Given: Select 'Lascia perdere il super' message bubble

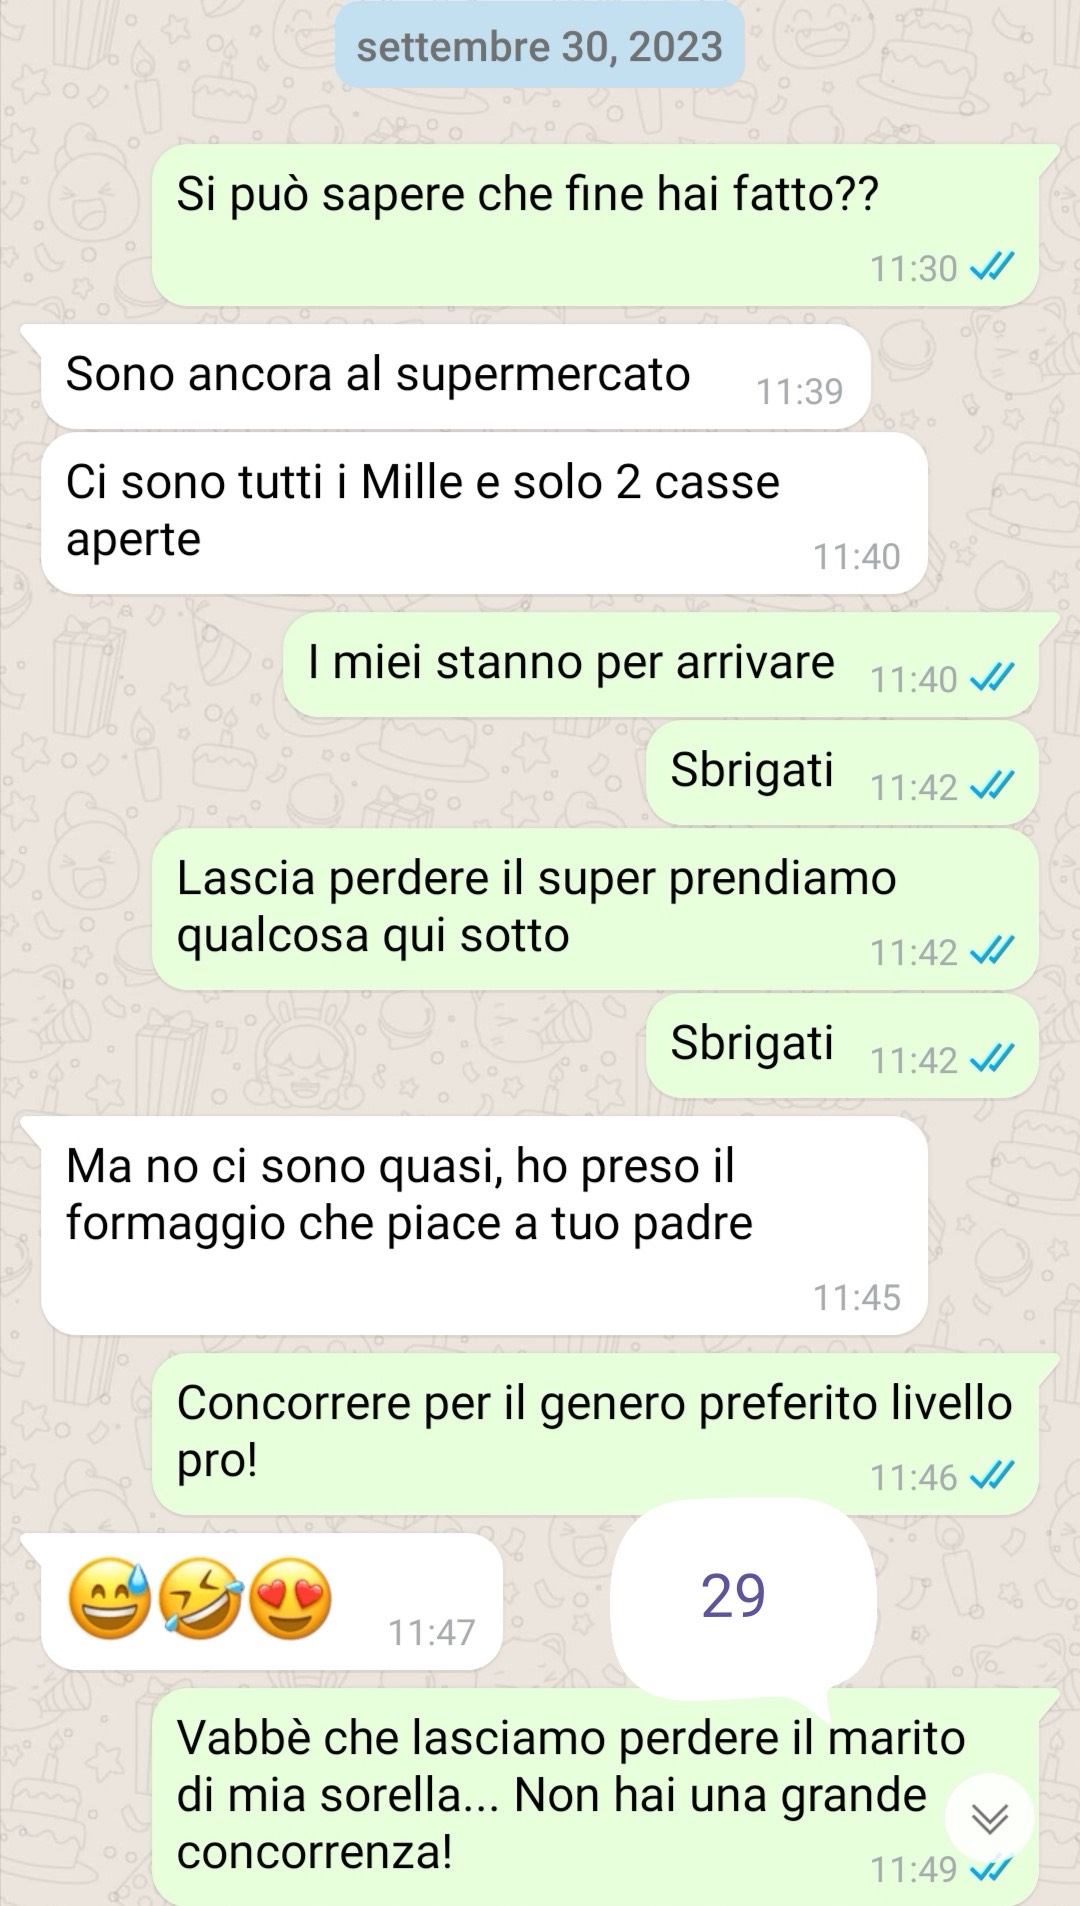Looking at the screenshot, I should pyautogui.click(x=595, y=909).
